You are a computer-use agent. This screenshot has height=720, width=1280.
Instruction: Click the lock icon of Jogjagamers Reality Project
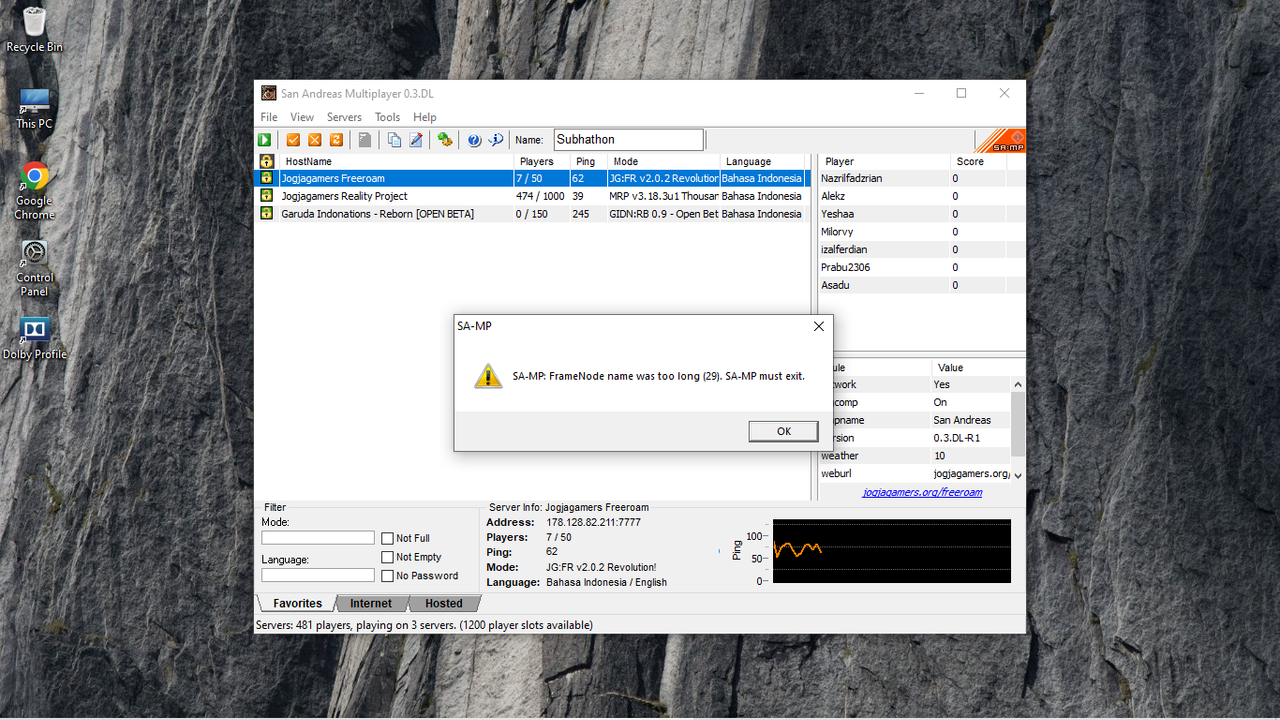pos(267,196)
